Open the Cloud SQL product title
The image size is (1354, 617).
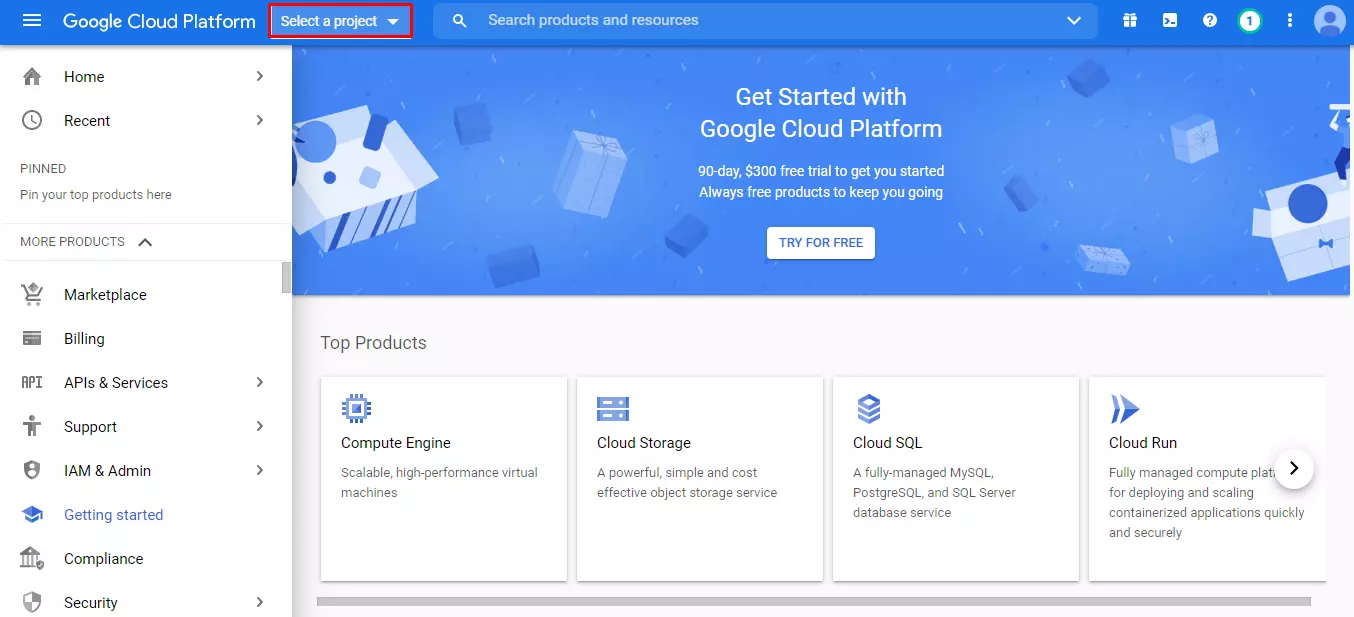[x=888, y=443]
